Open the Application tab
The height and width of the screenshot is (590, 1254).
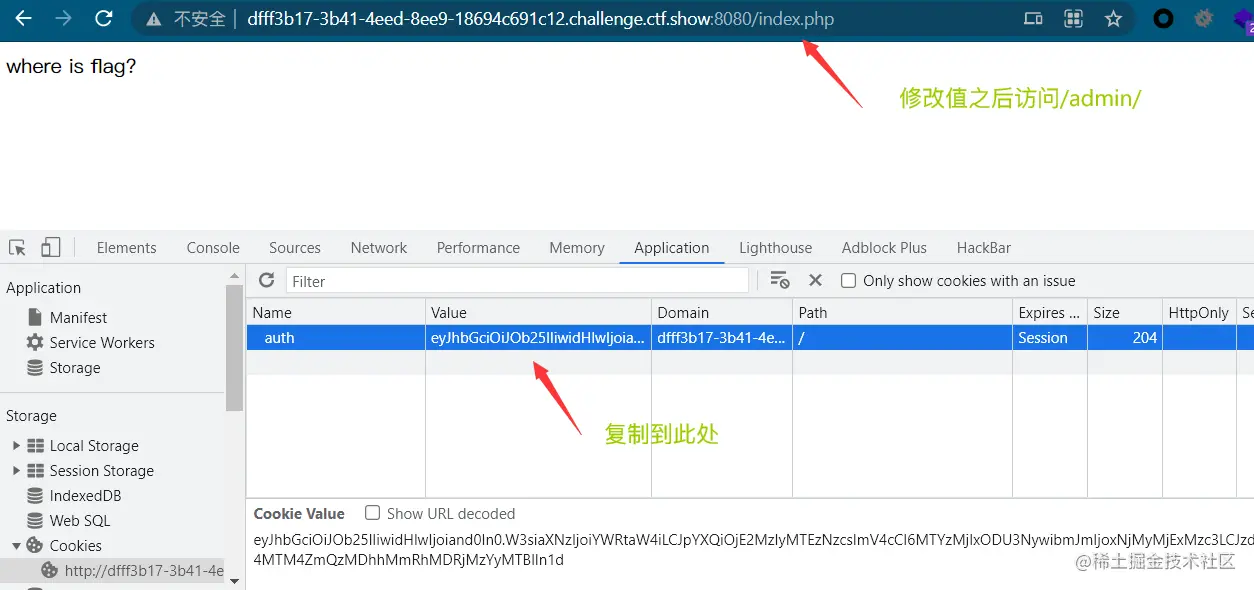(672, 248)
